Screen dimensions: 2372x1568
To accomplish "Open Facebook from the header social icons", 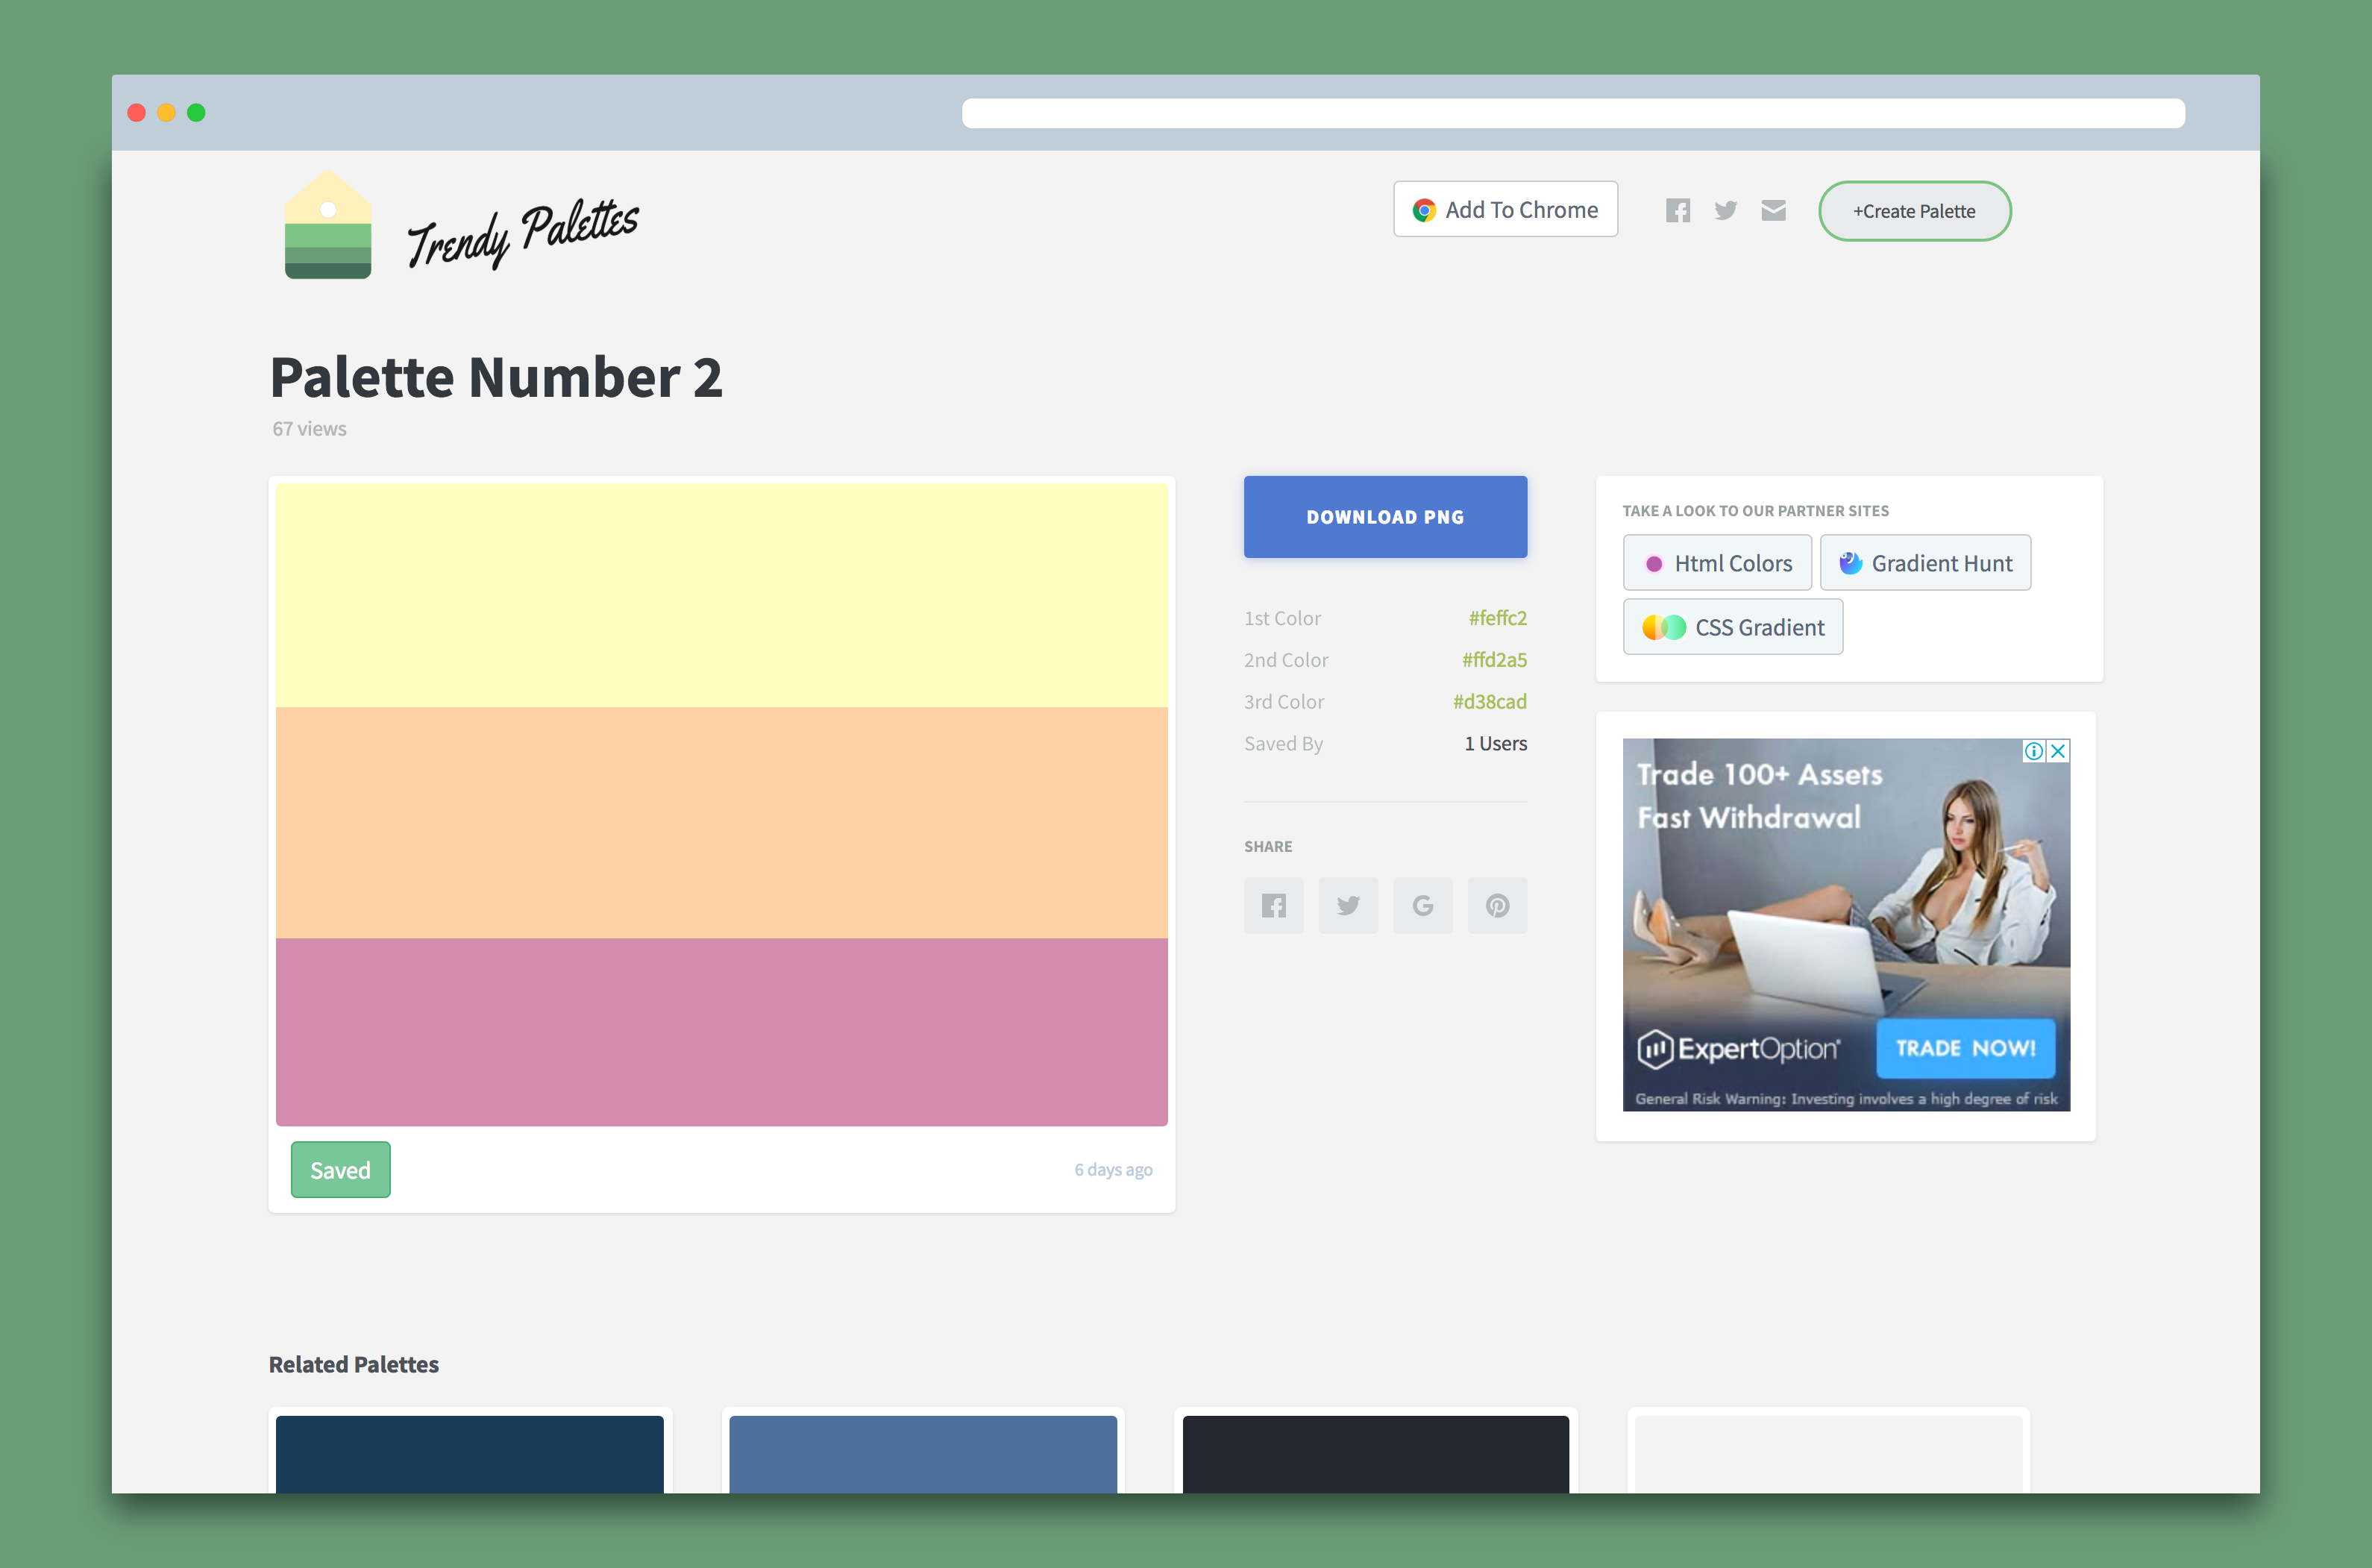I will pos(1678,210).
